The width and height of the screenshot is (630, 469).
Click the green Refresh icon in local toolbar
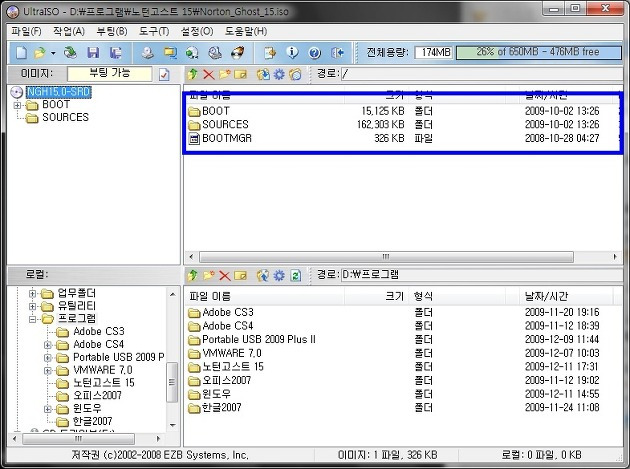(296, 275)
